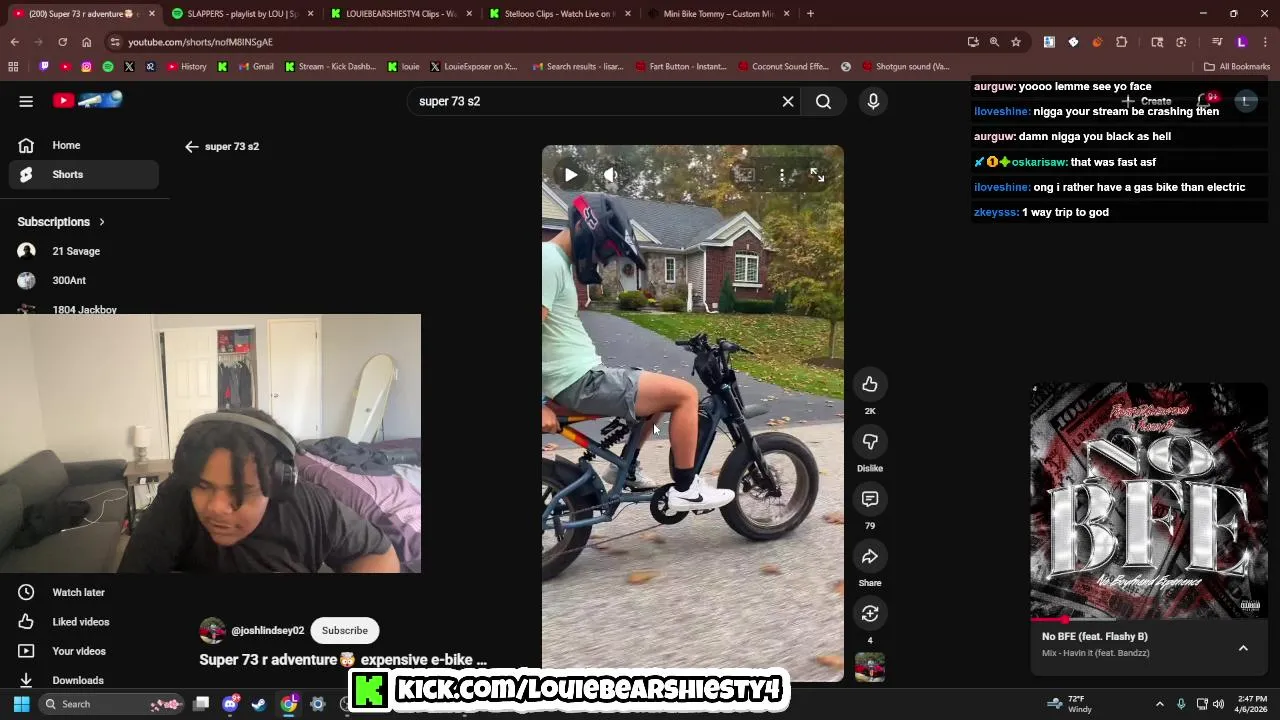
Task: Like the Short with thumbs-up icon
Action: coord(870,385)
